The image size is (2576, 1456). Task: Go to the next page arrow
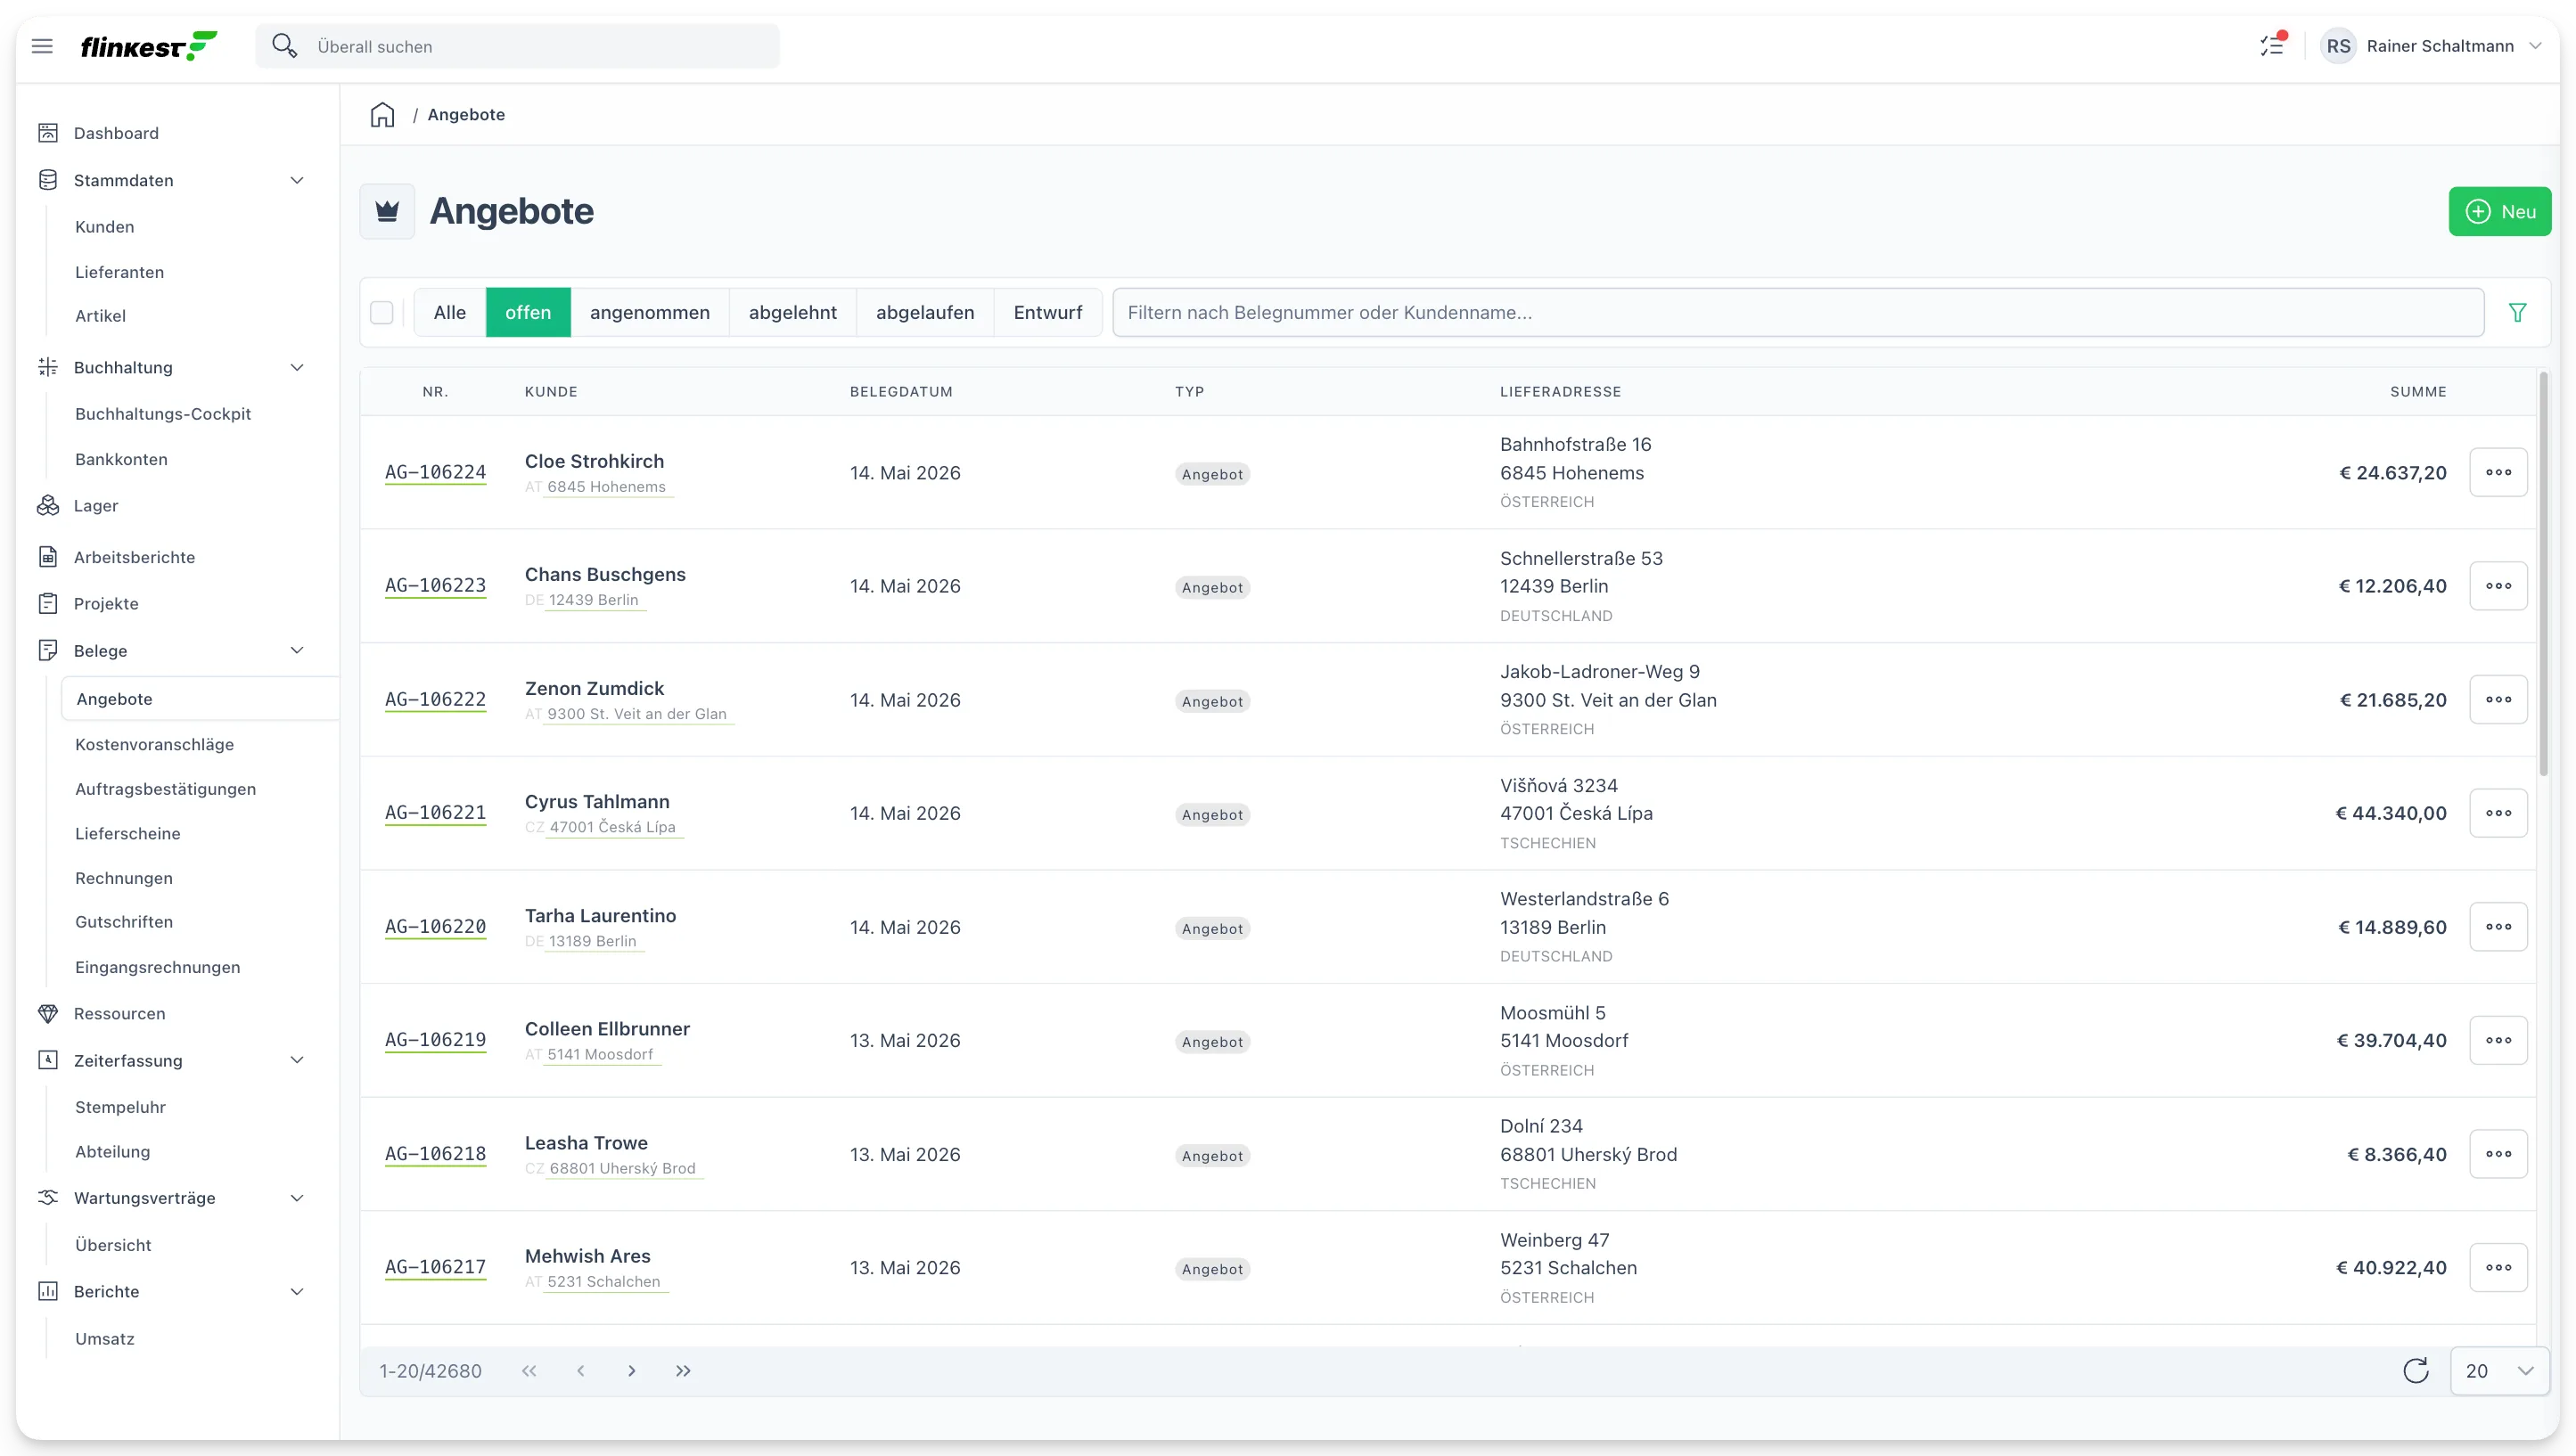631,1371
